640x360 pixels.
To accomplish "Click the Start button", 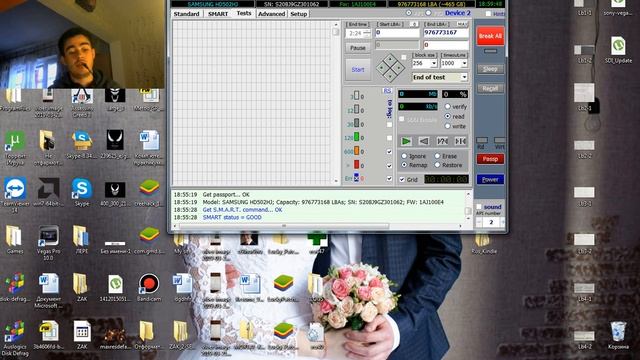I will tap(358, 69).
